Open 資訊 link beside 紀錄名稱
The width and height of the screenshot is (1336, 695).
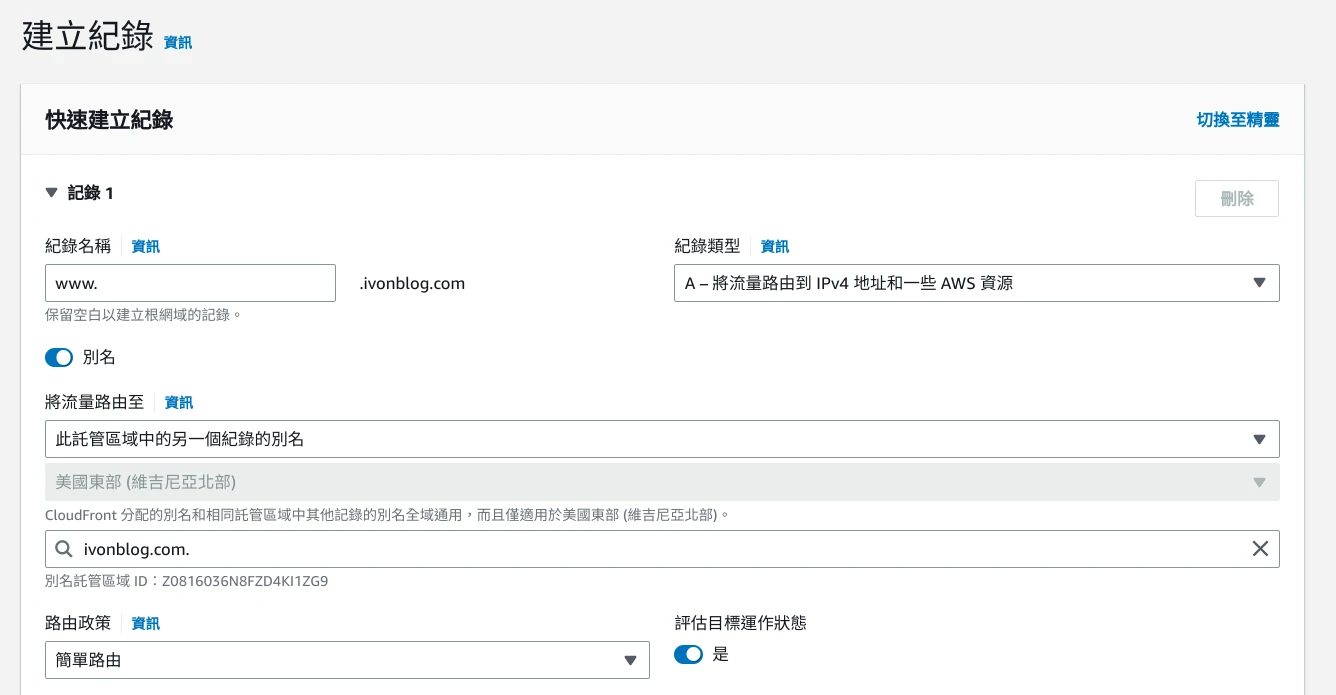pos(146,246)
